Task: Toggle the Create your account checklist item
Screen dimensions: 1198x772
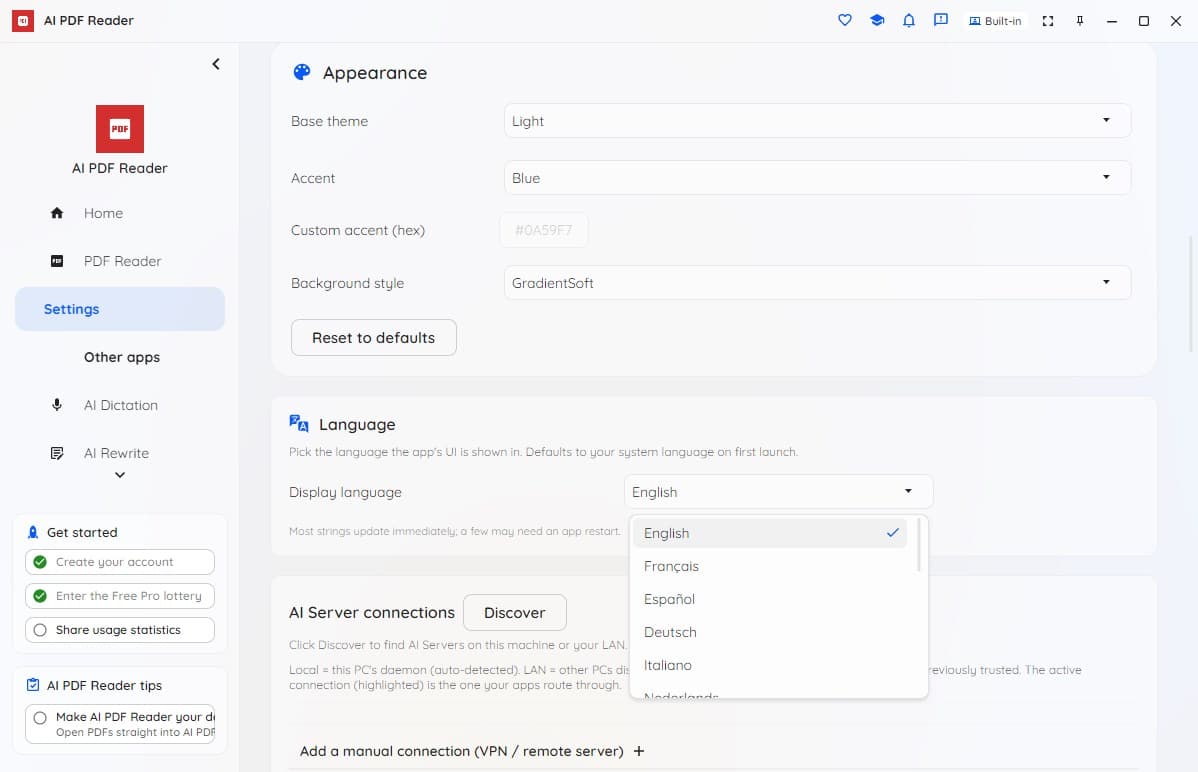Action: pos(120,562)
